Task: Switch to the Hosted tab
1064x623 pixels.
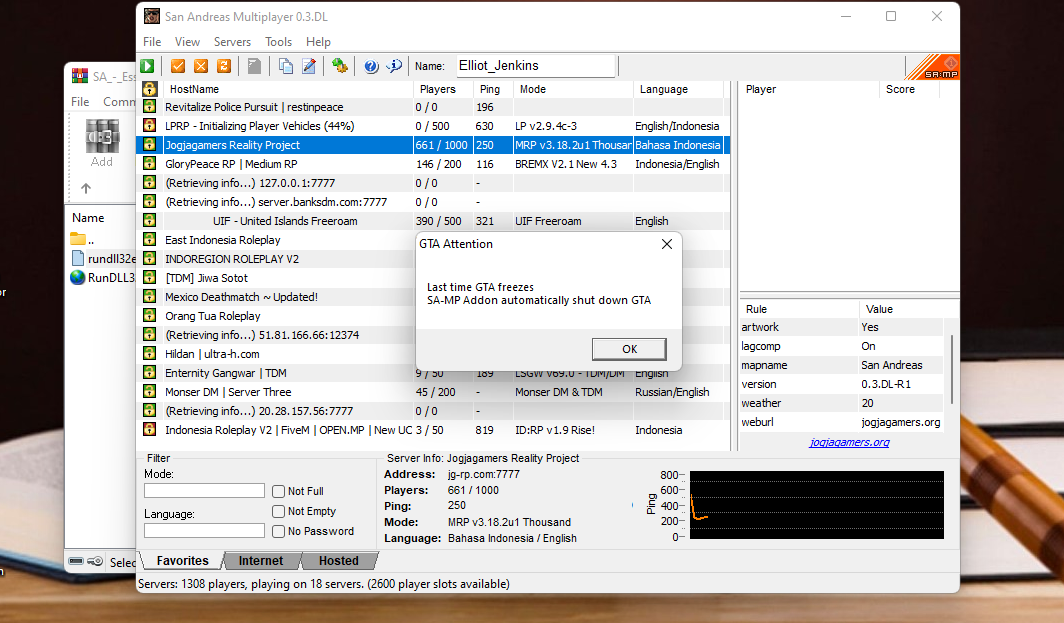Action: (x=339, y=561)
